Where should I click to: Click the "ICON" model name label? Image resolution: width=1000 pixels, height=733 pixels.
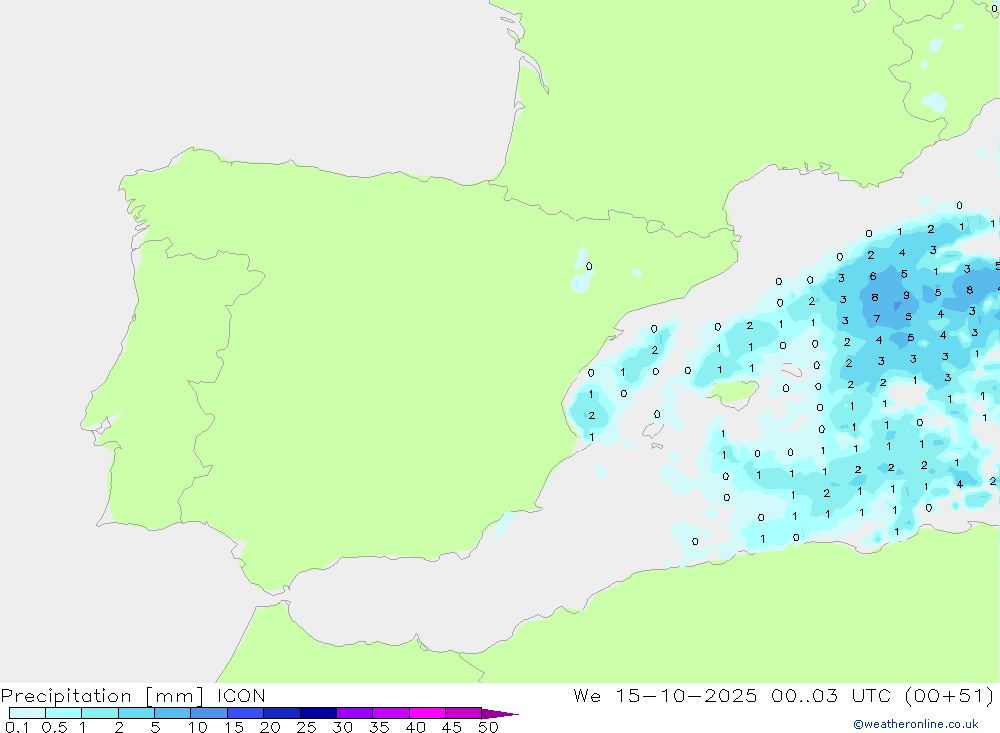click(x=241, y=696)
